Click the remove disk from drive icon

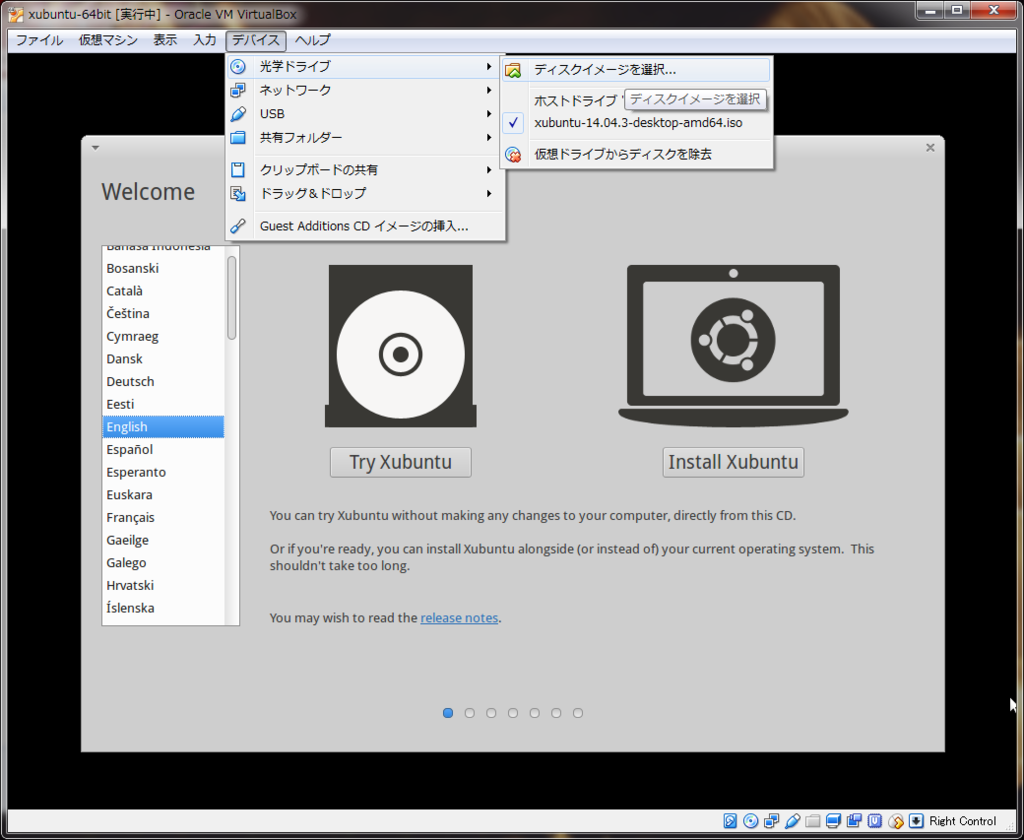point(513,155)
